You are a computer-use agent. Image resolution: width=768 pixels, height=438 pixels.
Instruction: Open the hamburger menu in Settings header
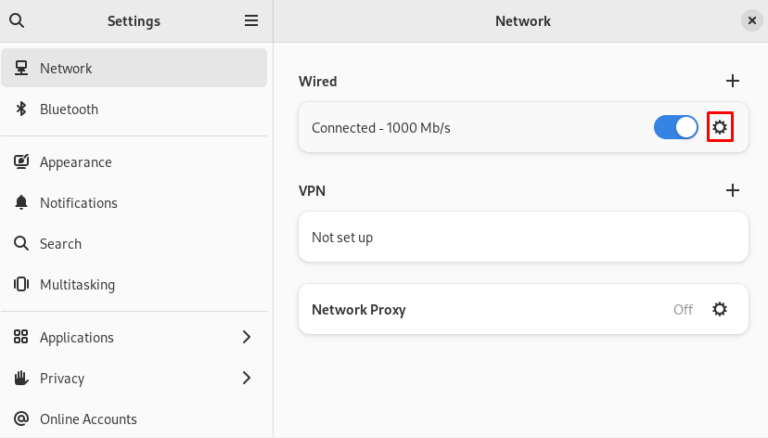click(x=251, y=20)
